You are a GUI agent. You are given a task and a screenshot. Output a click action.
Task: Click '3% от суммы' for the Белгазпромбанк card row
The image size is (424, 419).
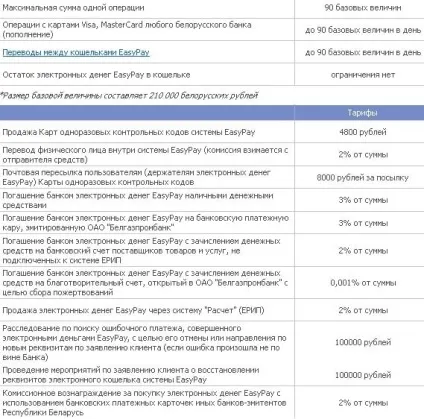tap(363, 223)
